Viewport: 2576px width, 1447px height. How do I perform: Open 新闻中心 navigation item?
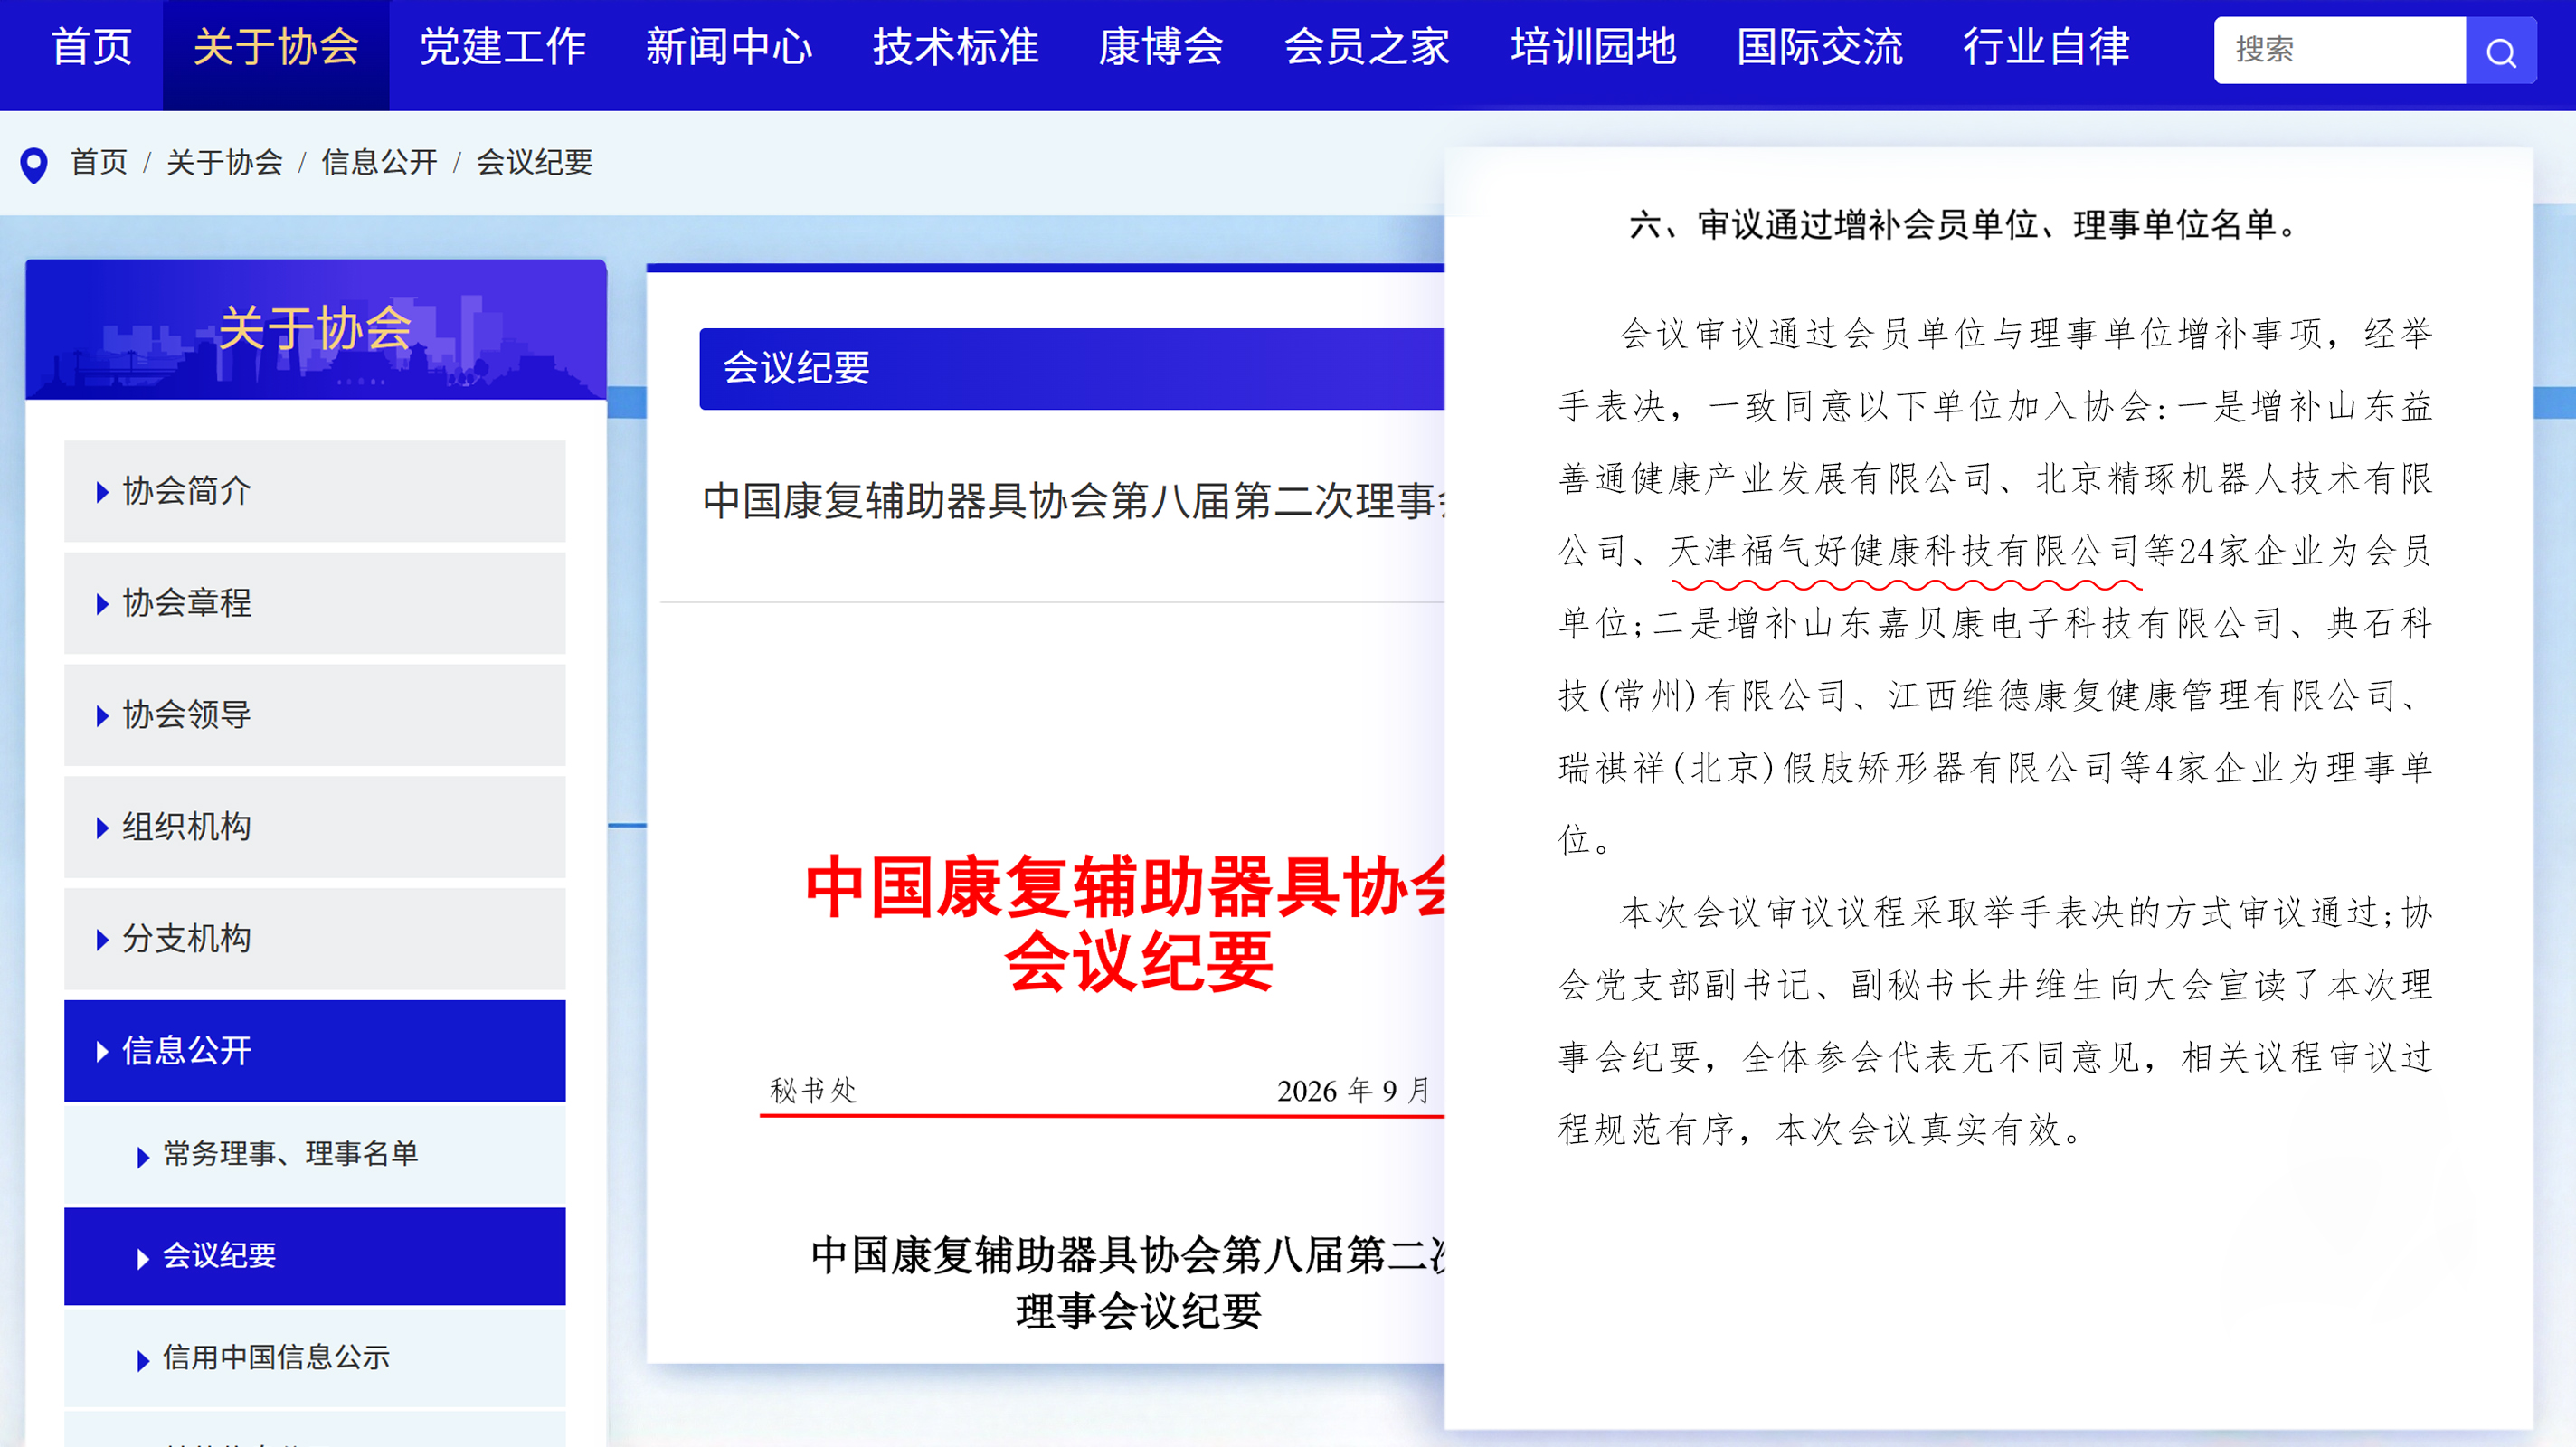729,47
